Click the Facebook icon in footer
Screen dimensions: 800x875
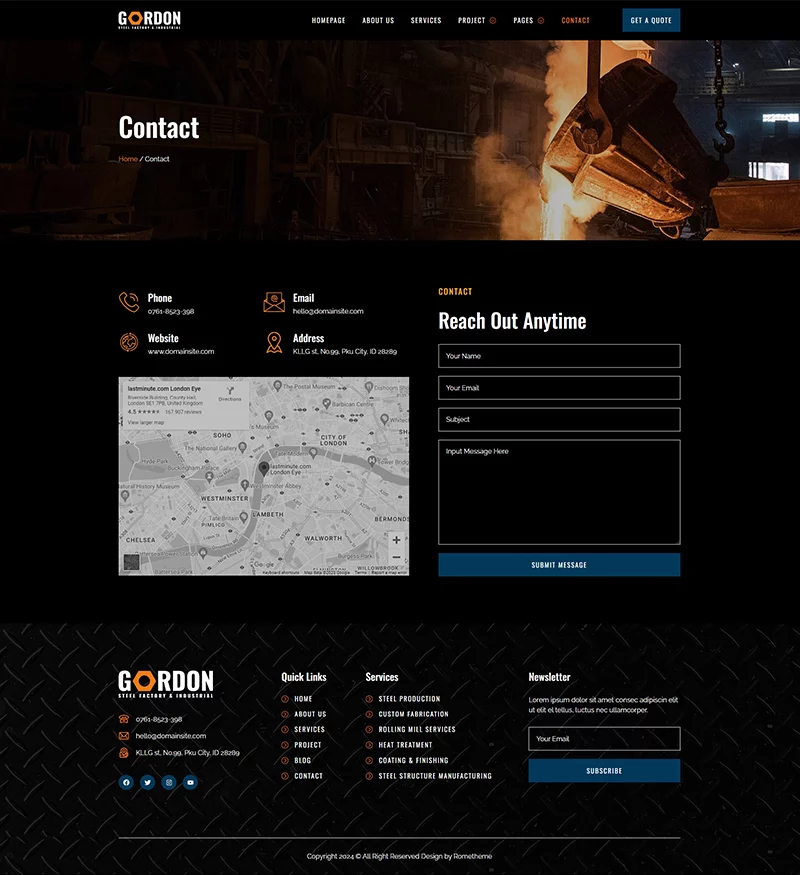coord(126,782)
